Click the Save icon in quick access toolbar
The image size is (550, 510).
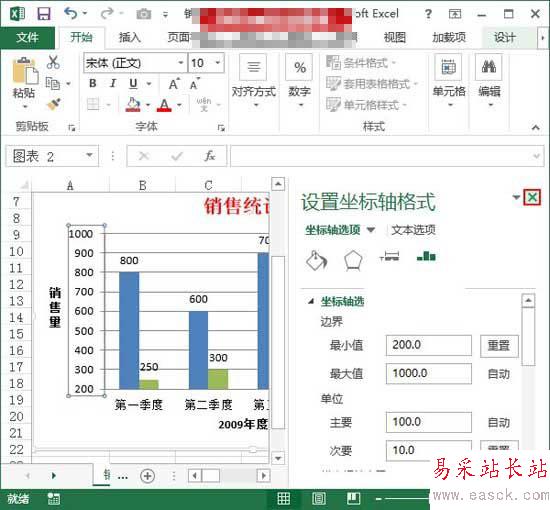pos(44,14)
